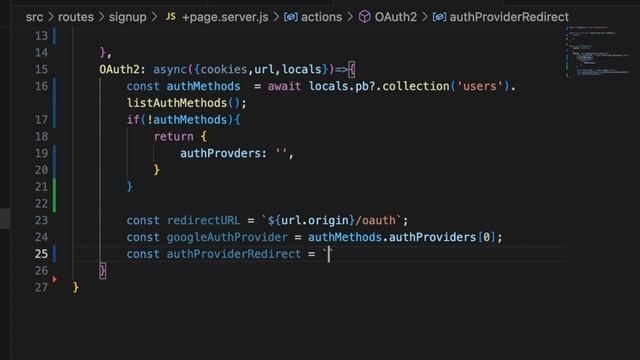Click 'authProvders' property on line 19

[x=220, y=153]
